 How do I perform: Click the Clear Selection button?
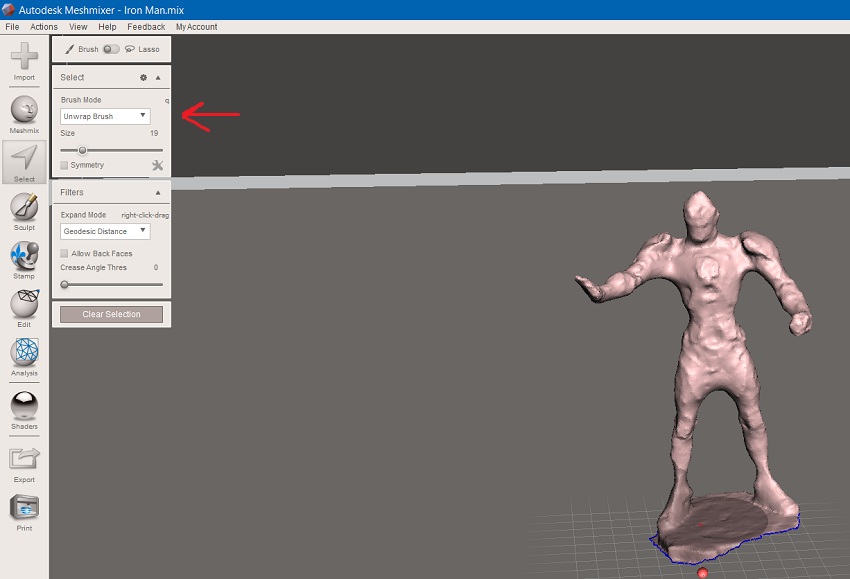point(111,314)
